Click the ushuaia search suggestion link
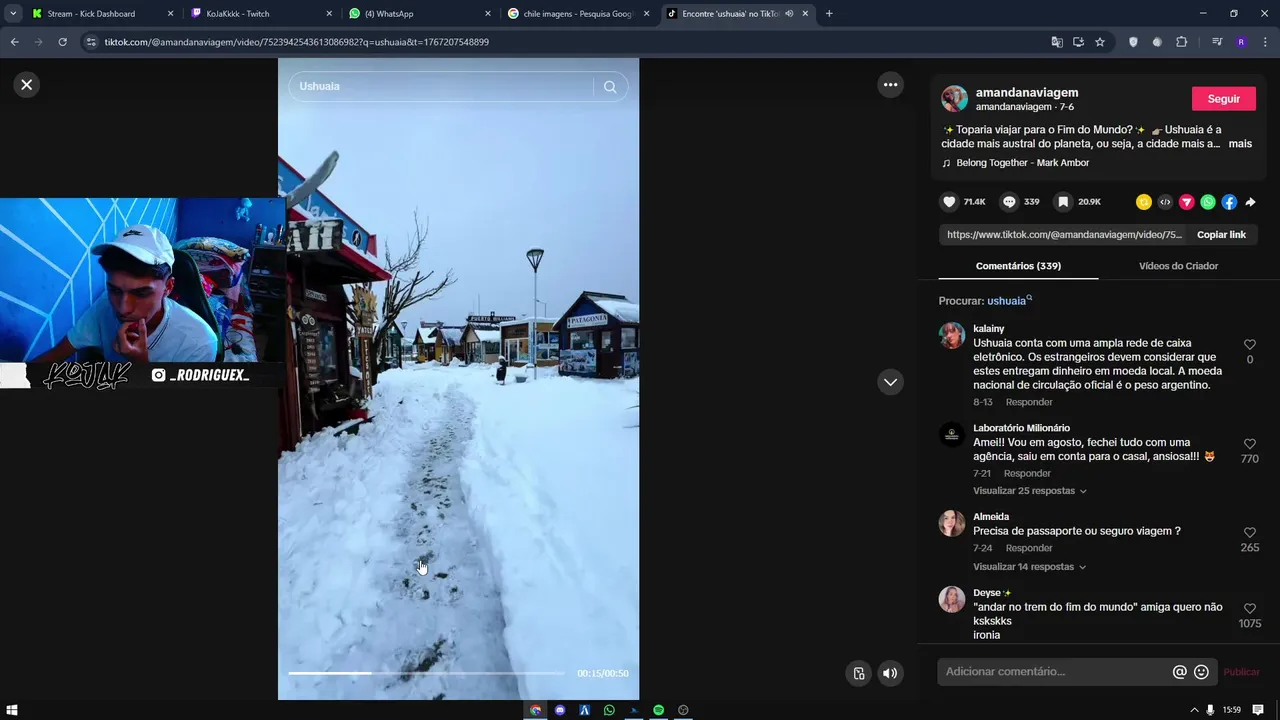The image size is (1280, 720). [1009, 301]
